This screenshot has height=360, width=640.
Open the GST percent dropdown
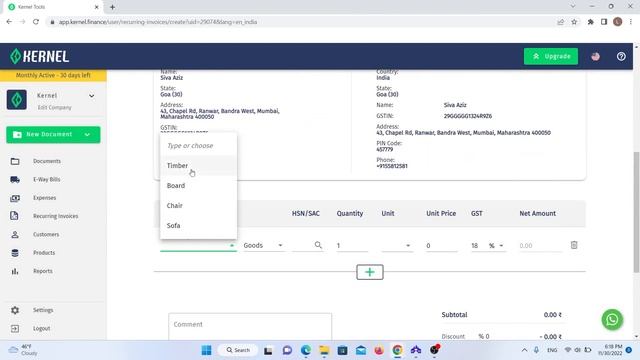click(x=497, y=245)
